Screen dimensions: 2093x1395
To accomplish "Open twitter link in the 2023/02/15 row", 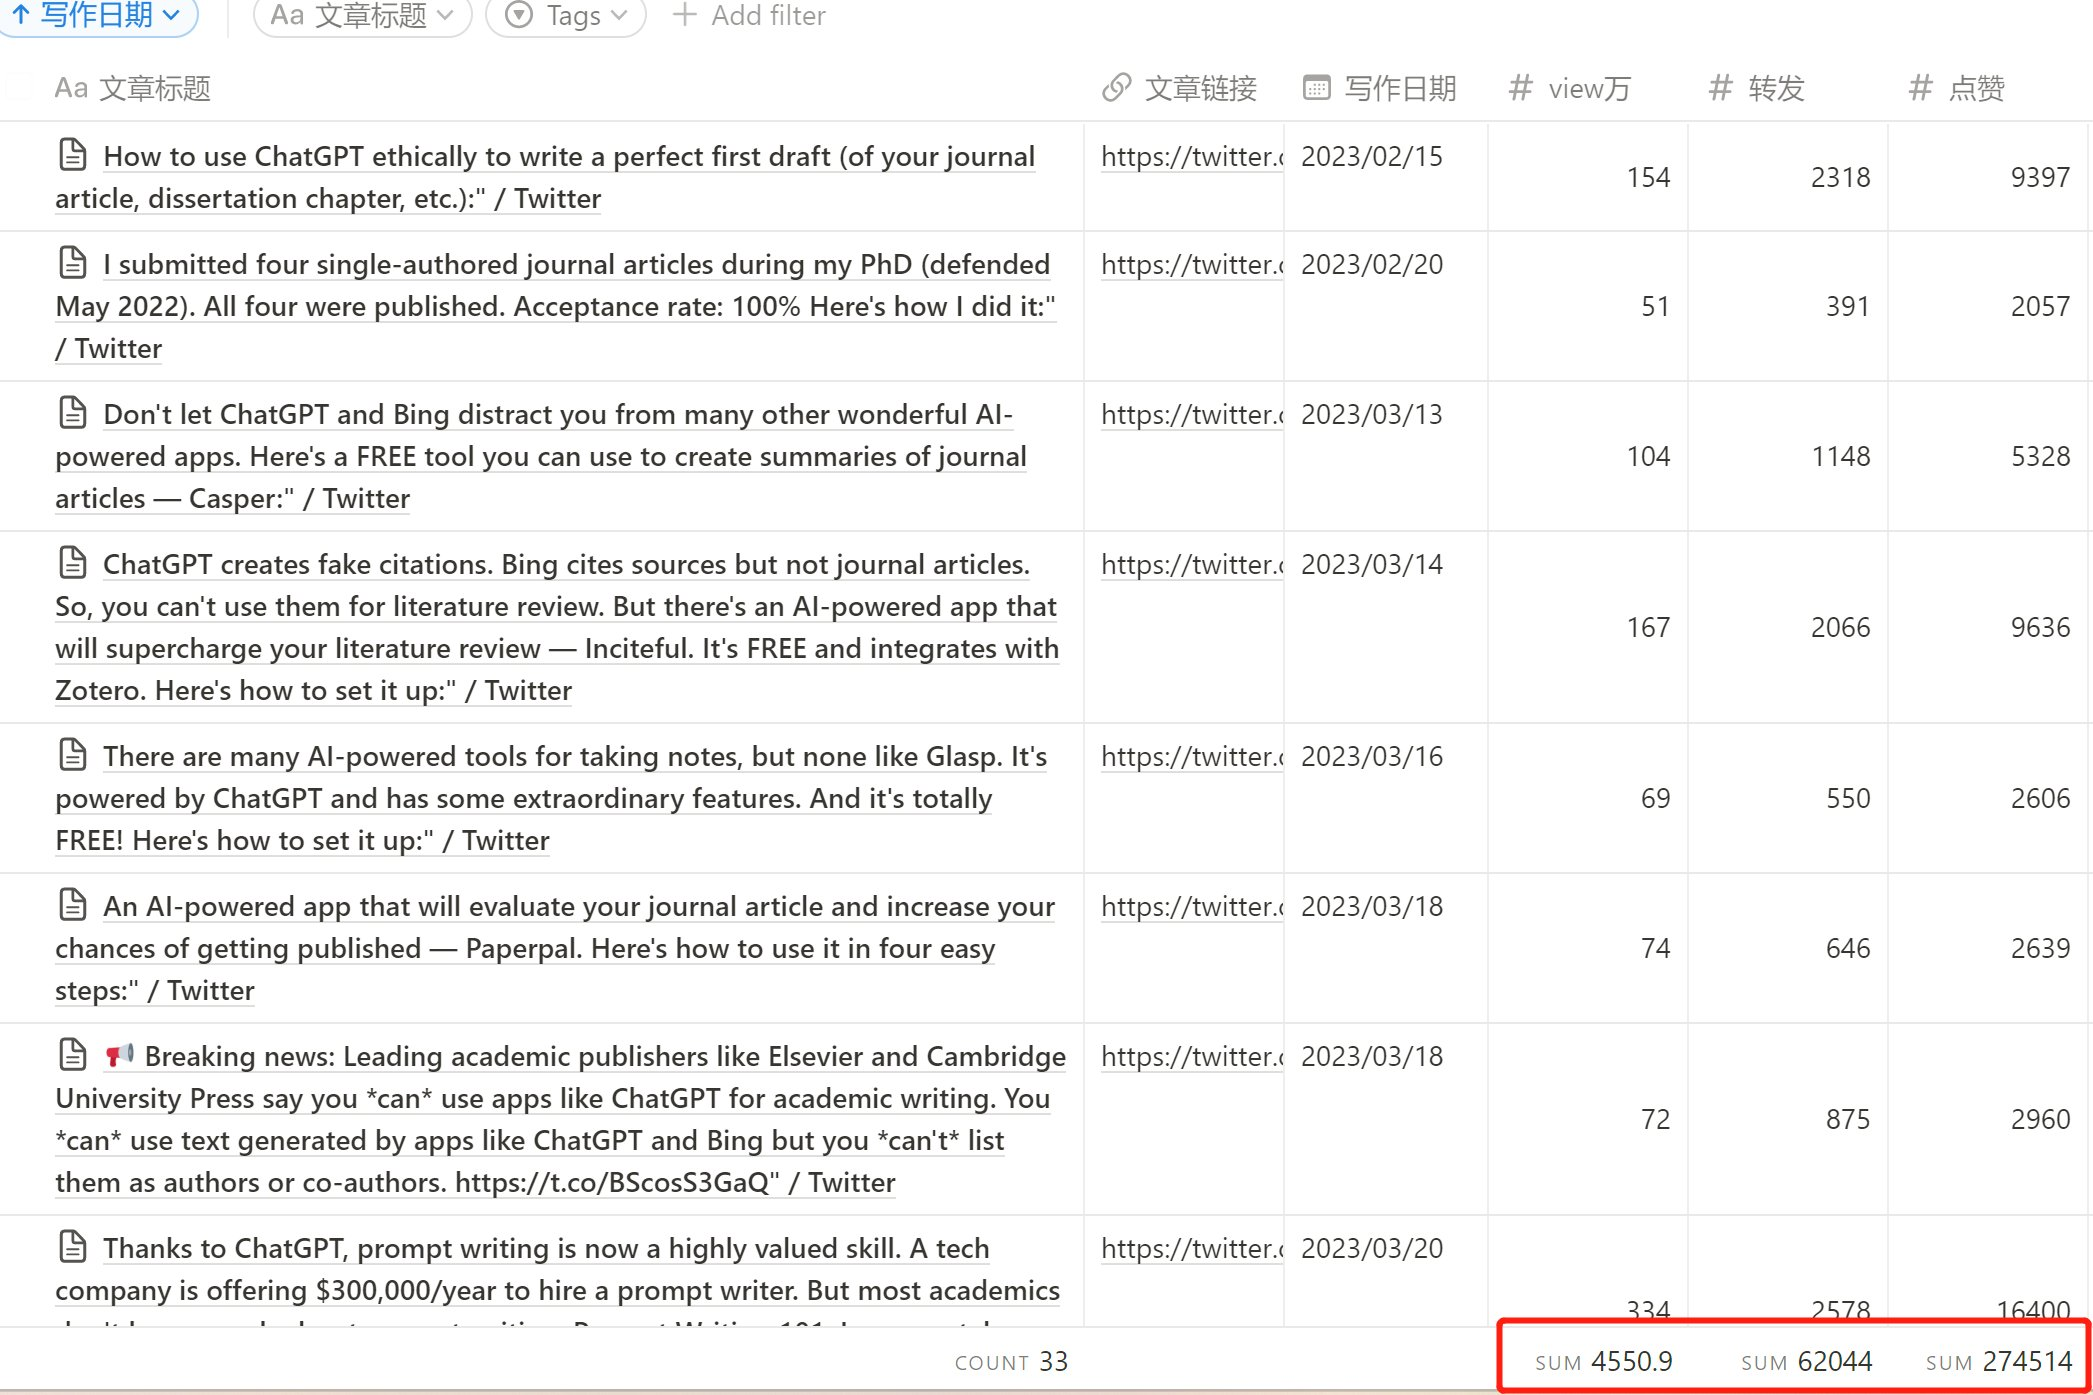I will click(x=1191, y=156).
